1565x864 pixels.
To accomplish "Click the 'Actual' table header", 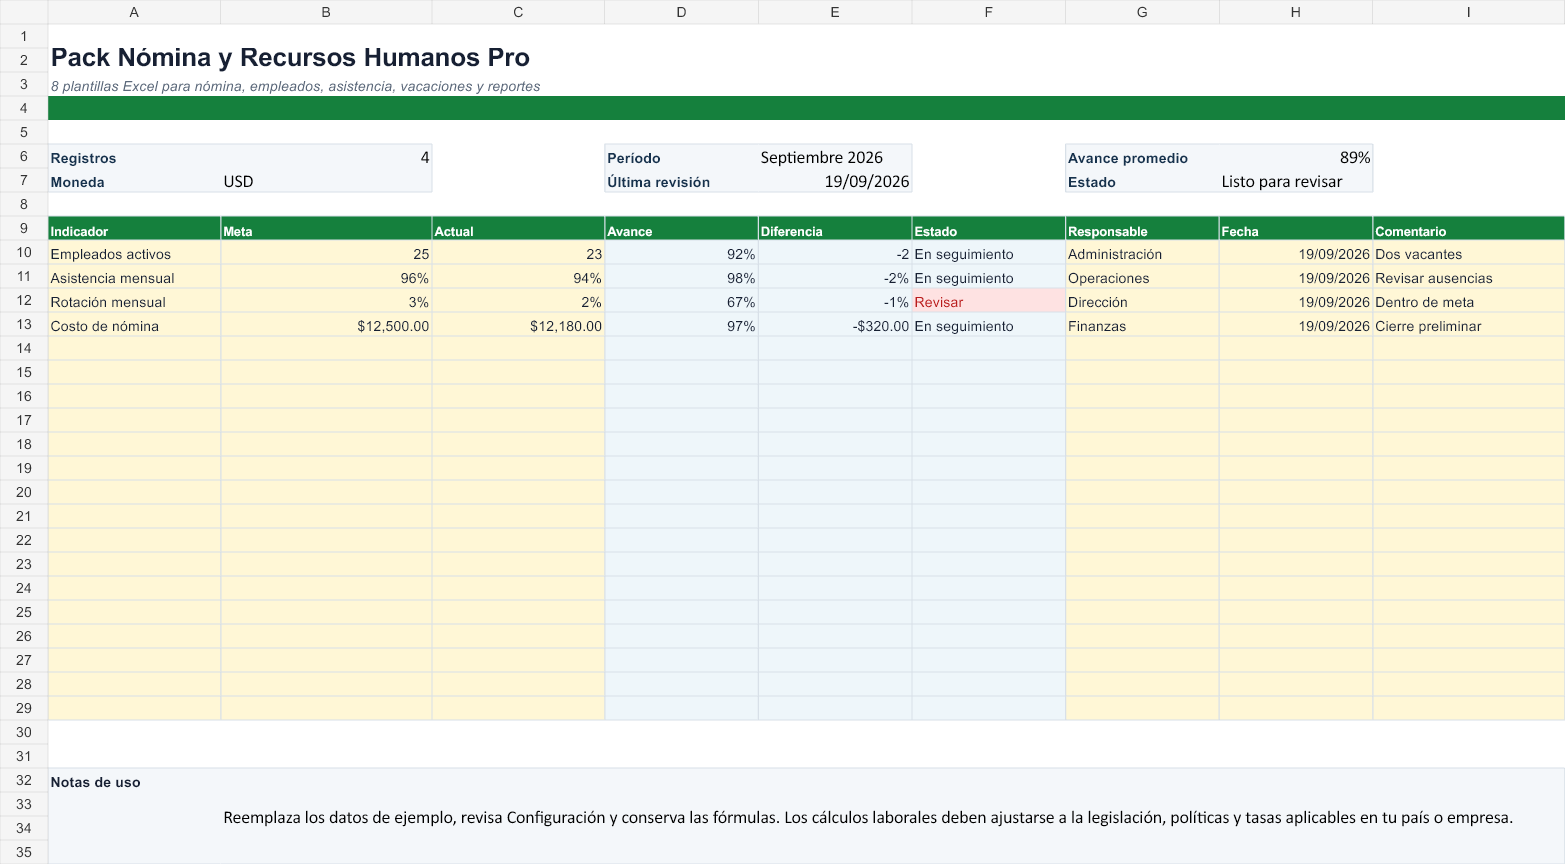I will (x=518, y=229).
